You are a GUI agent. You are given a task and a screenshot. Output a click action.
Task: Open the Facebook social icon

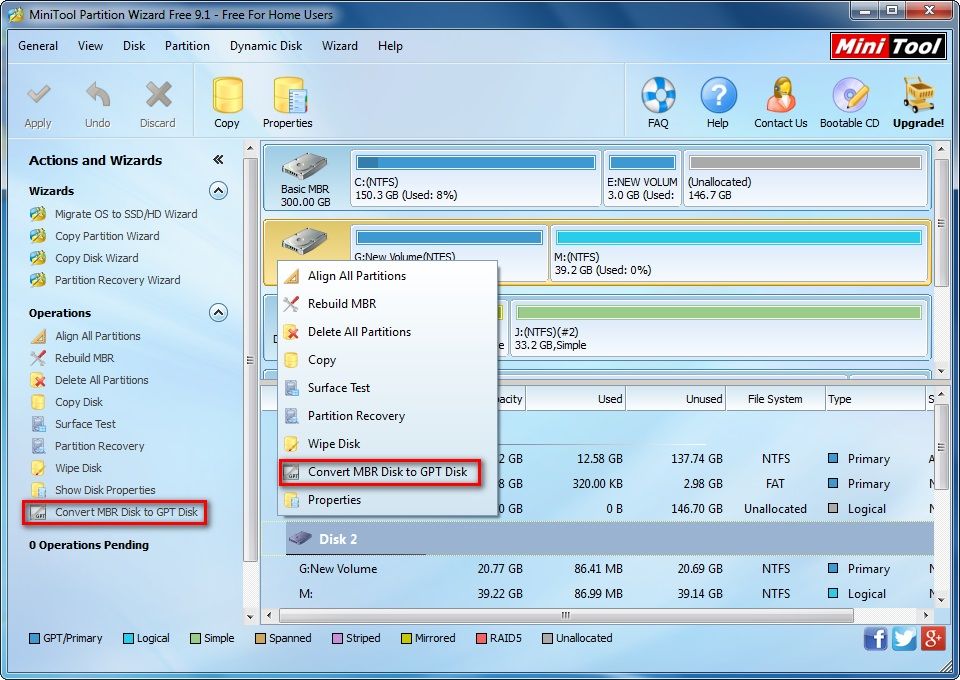876,639
